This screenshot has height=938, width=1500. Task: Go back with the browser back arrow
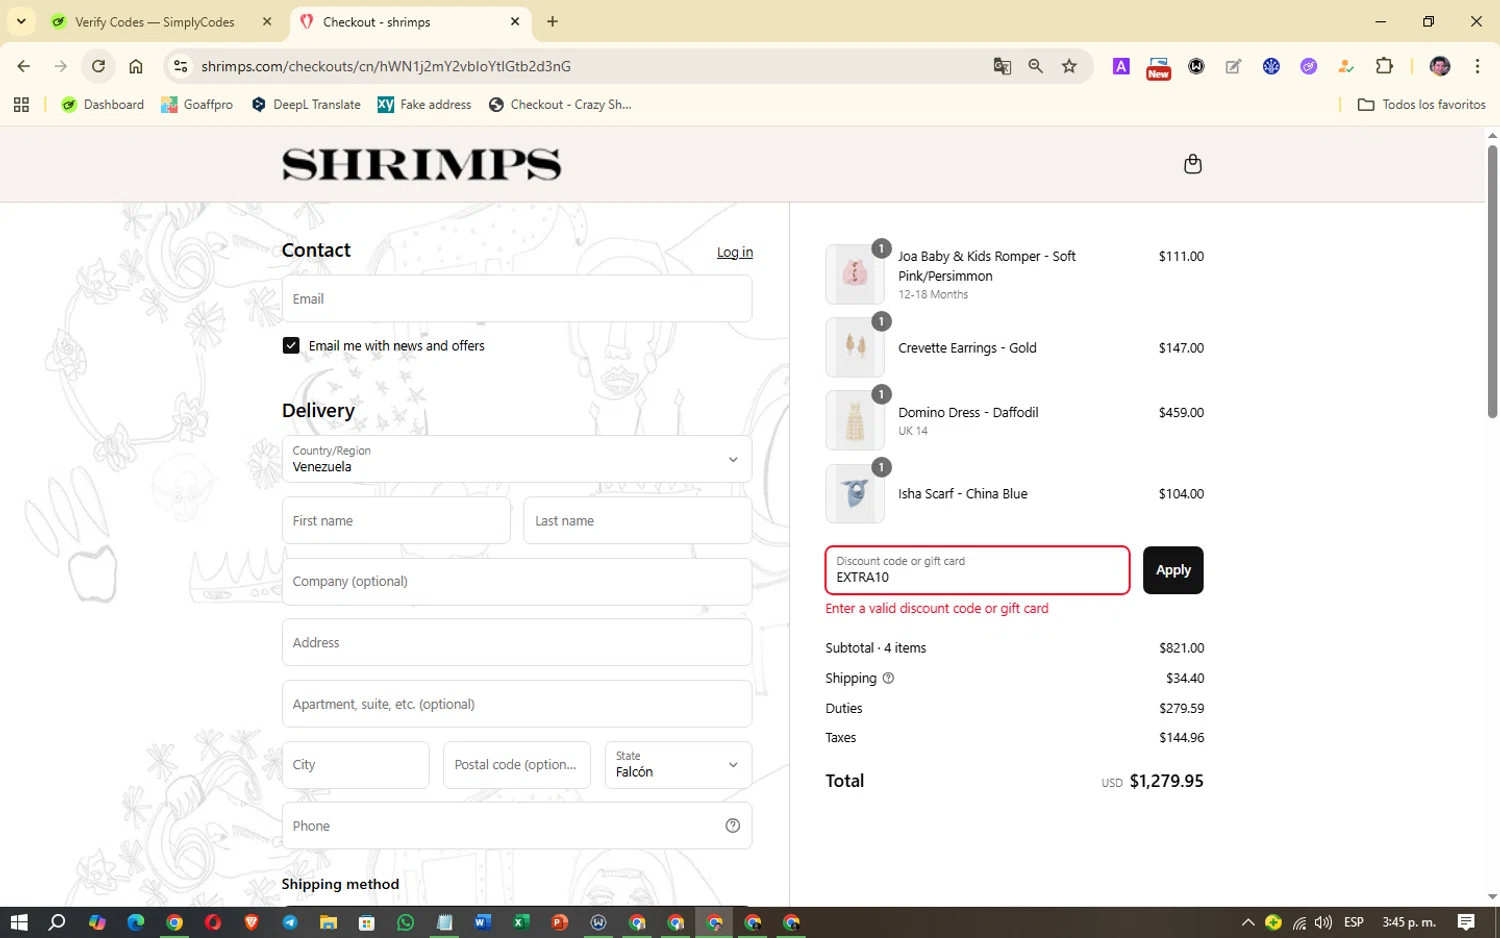(23, 66)
